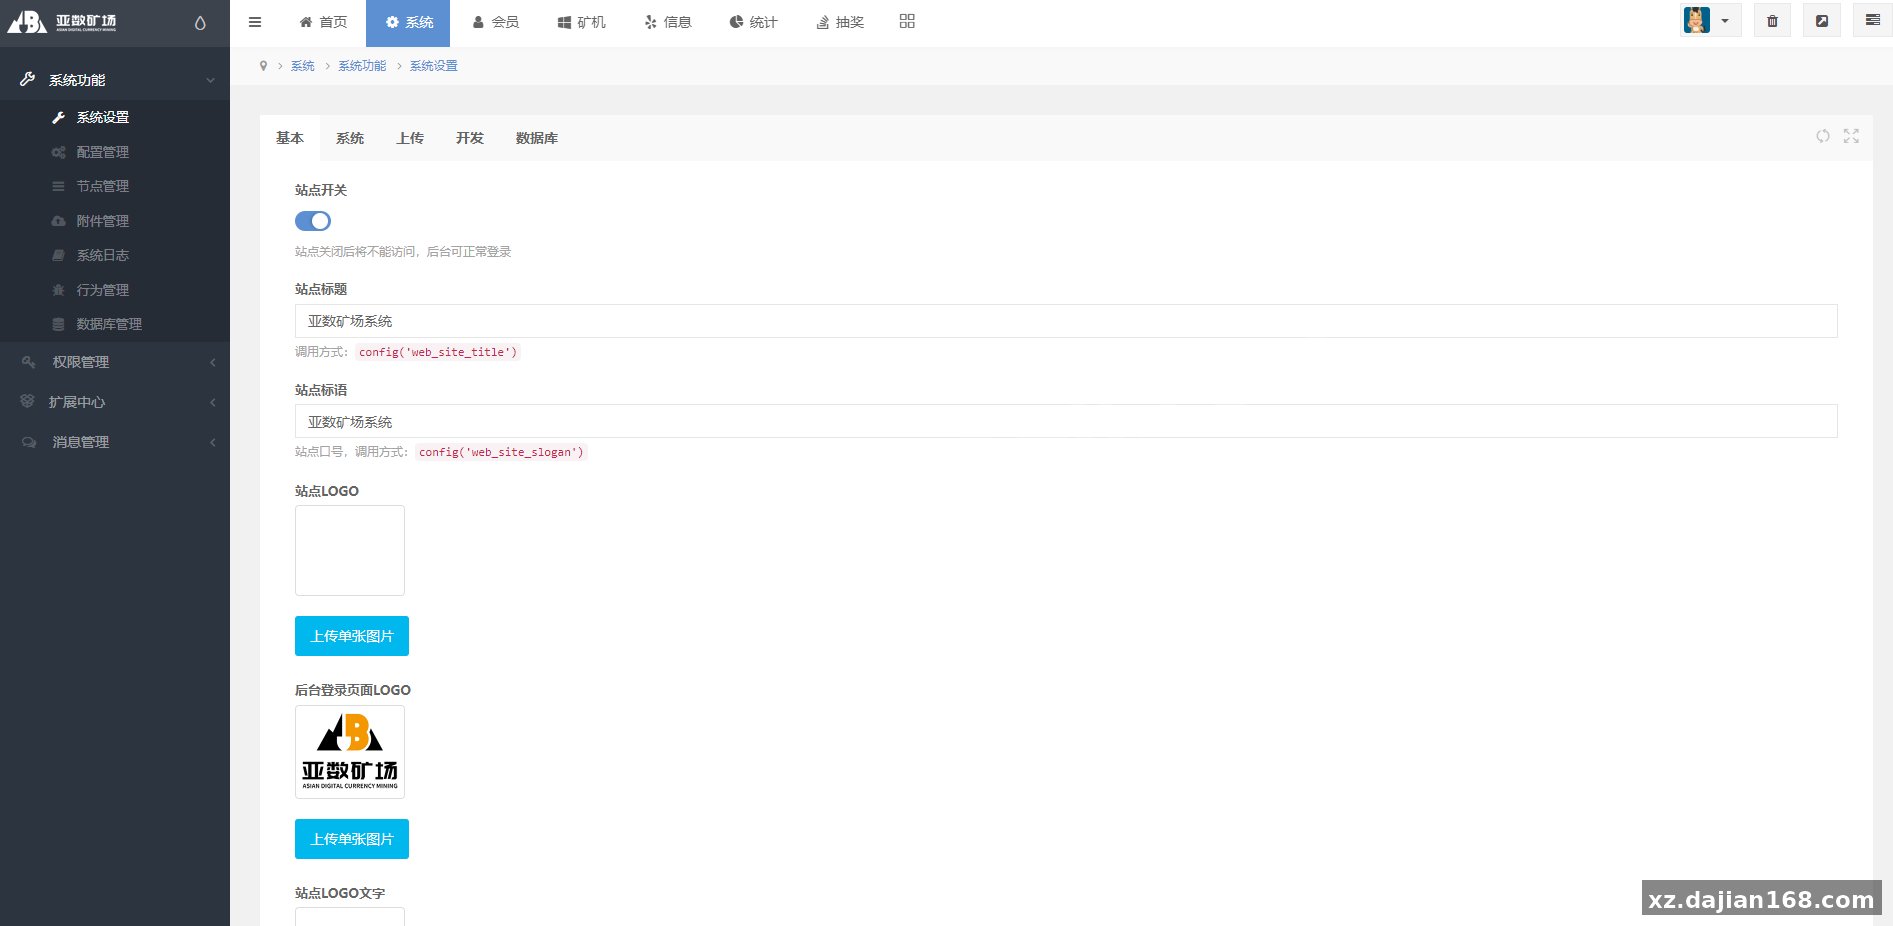Click the 系统设置 breadcrumb link
1893x926 pixels.
coord(434,66)
